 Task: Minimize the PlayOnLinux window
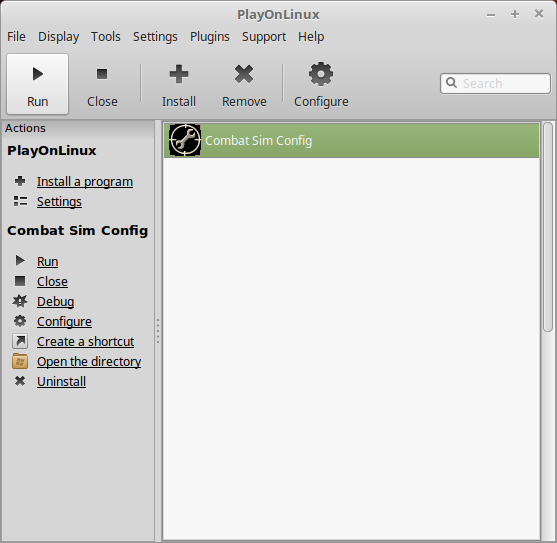(x=491, y=15)
